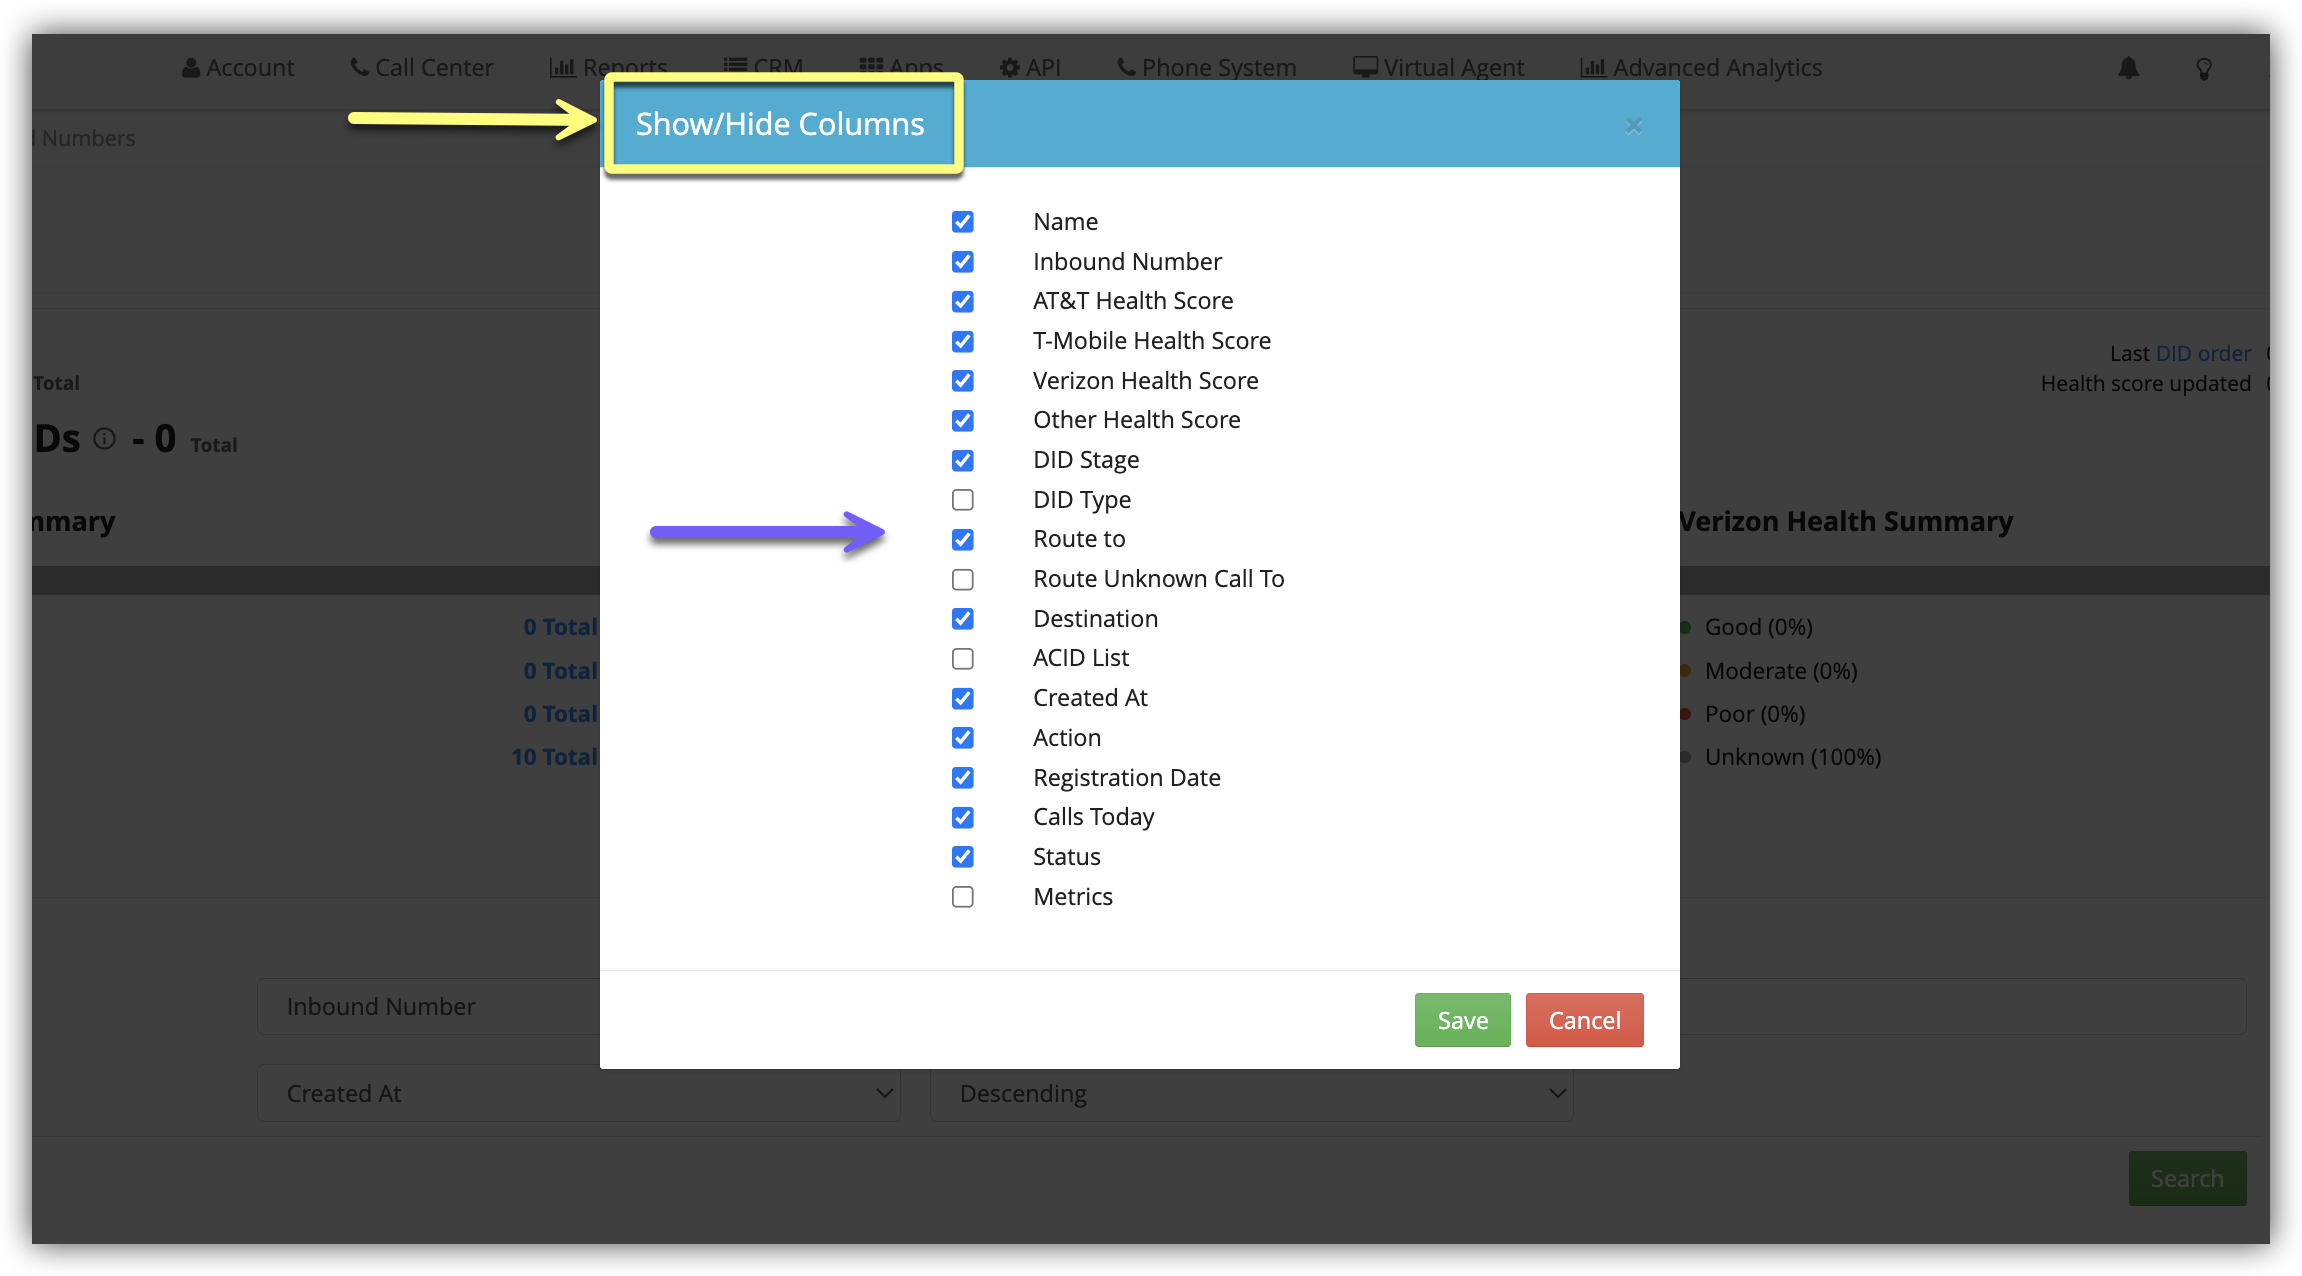Uncheck the Route to column

(962, 540)
